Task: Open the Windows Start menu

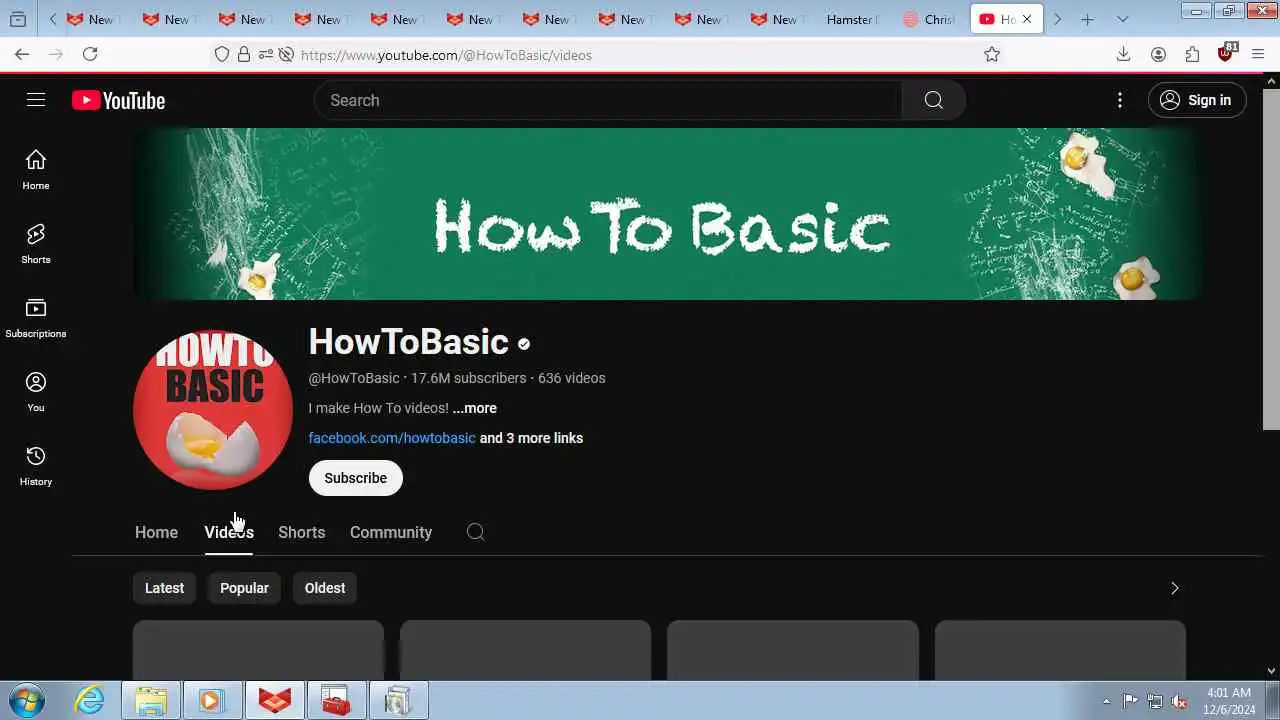Action: tap(25, 700)
